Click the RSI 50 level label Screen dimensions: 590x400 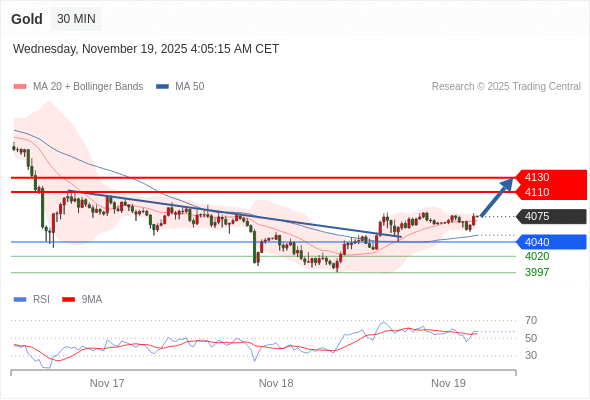tap(531, 338)
